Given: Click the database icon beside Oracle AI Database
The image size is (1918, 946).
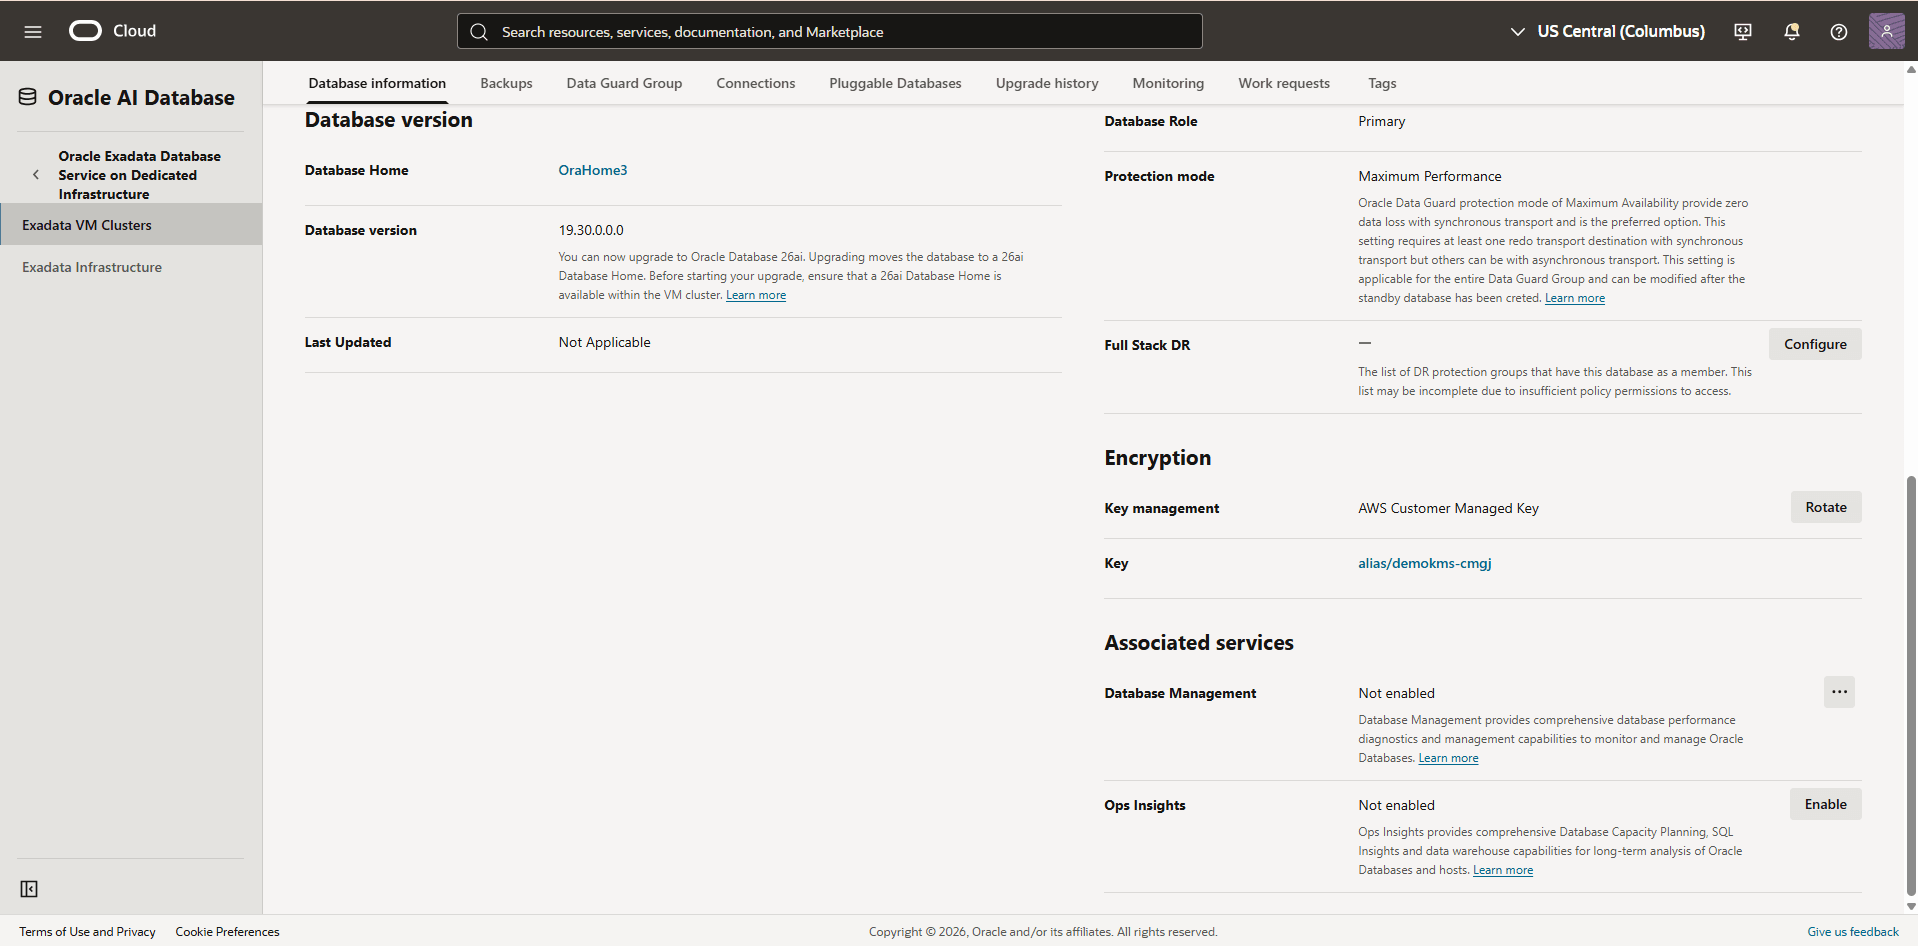Looking at the screenshot, I should (x=28, y=96).
